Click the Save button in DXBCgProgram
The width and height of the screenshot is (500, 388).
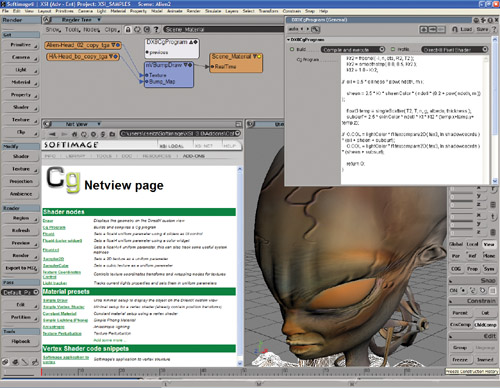pyautogui.click(x=482, y=29)
